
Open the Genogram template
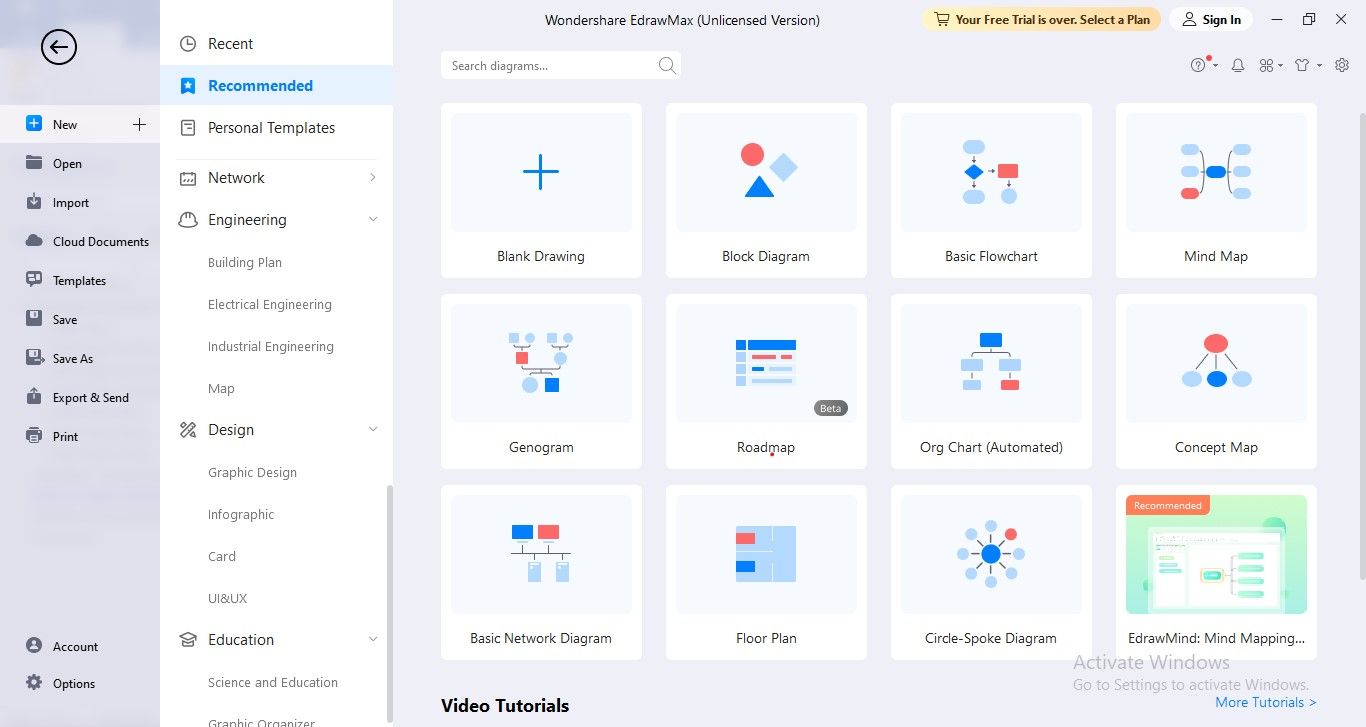pos(541,381)
